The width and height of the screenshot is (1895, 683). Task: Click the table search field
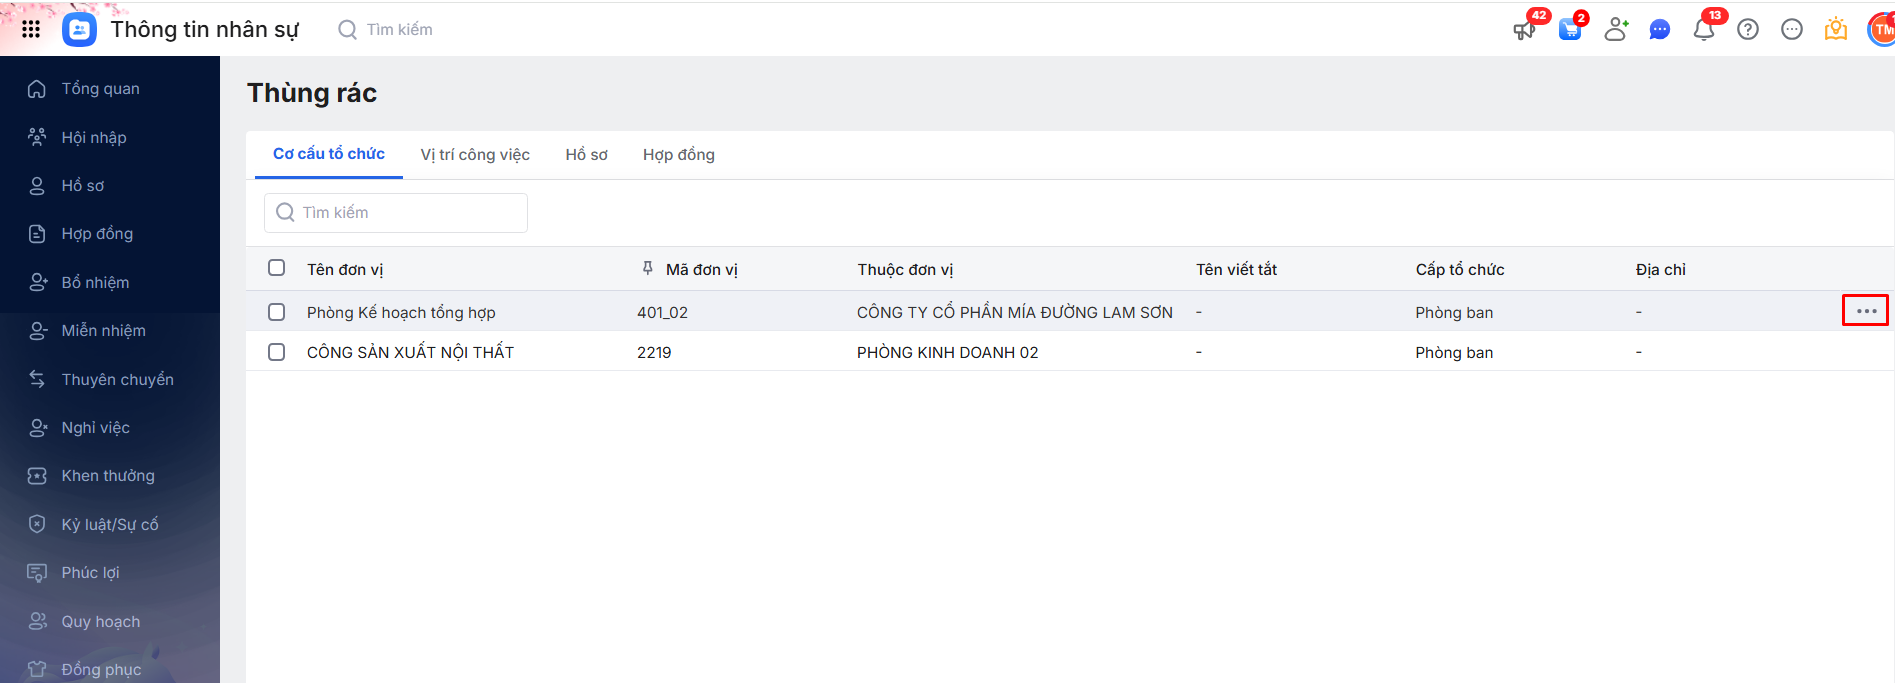[396, 213]
